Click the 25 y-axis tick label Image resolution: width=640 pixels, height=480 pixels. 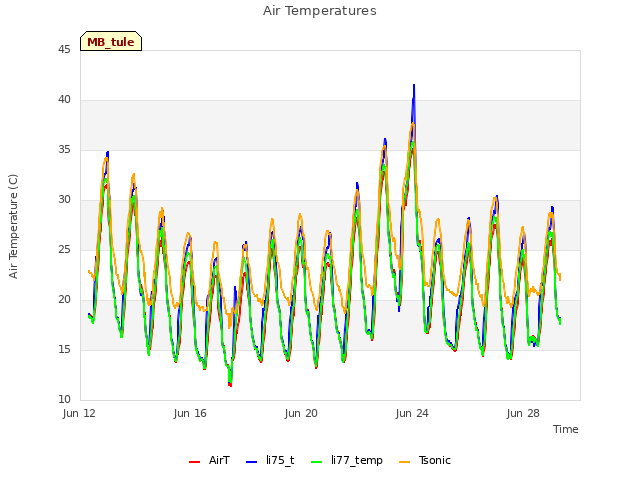64,249
